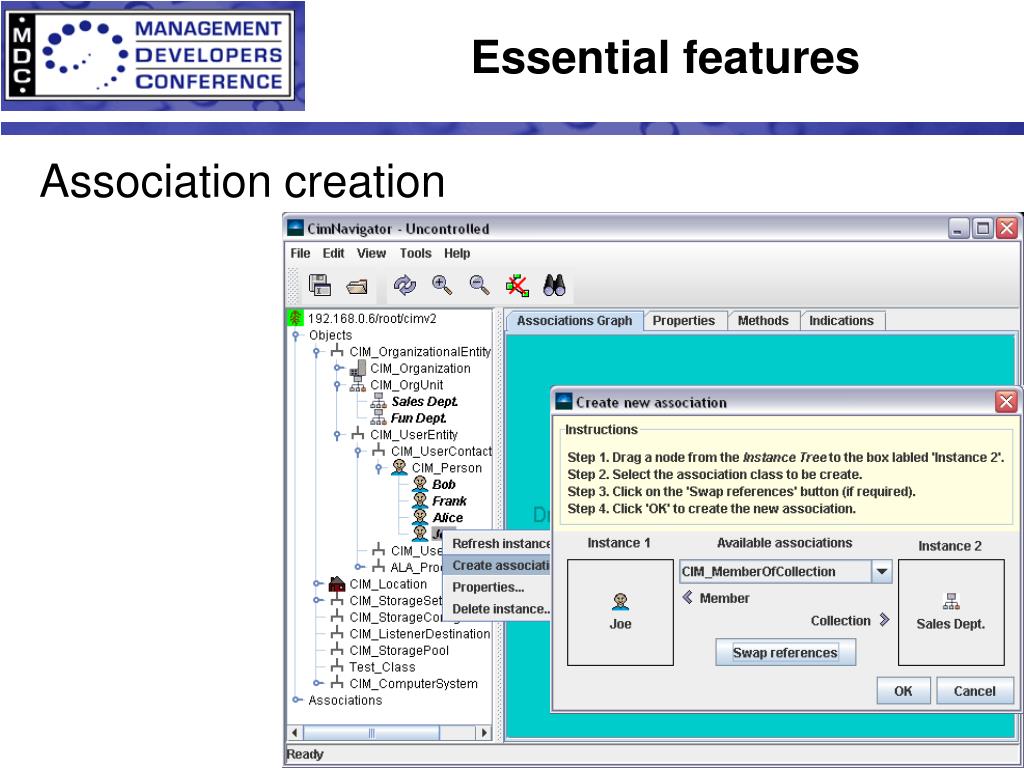
Task: Click the binoculars Find toolbar icon
Action: [x=554, y=285]
